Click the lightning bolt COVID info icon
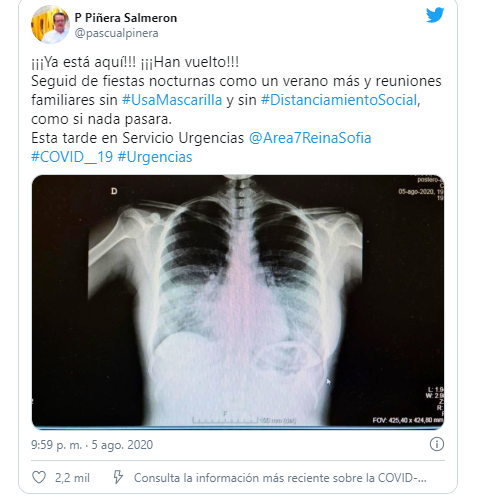482x497 pixels. tap(118, 477)
